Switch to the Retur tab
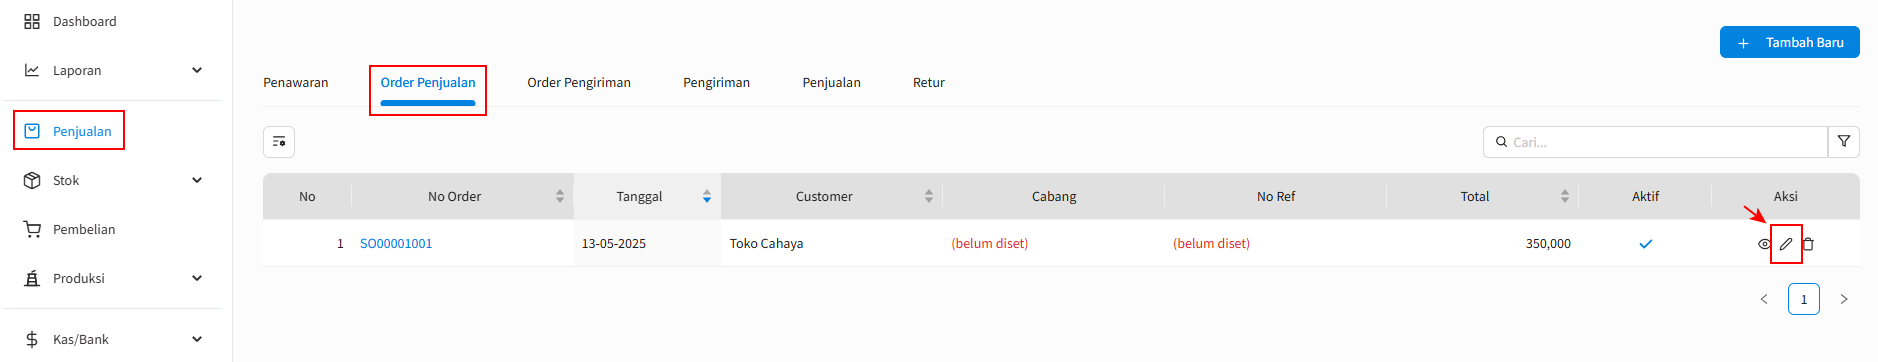The width and height of the screenshot is (1878, 362). coord(929,83)
